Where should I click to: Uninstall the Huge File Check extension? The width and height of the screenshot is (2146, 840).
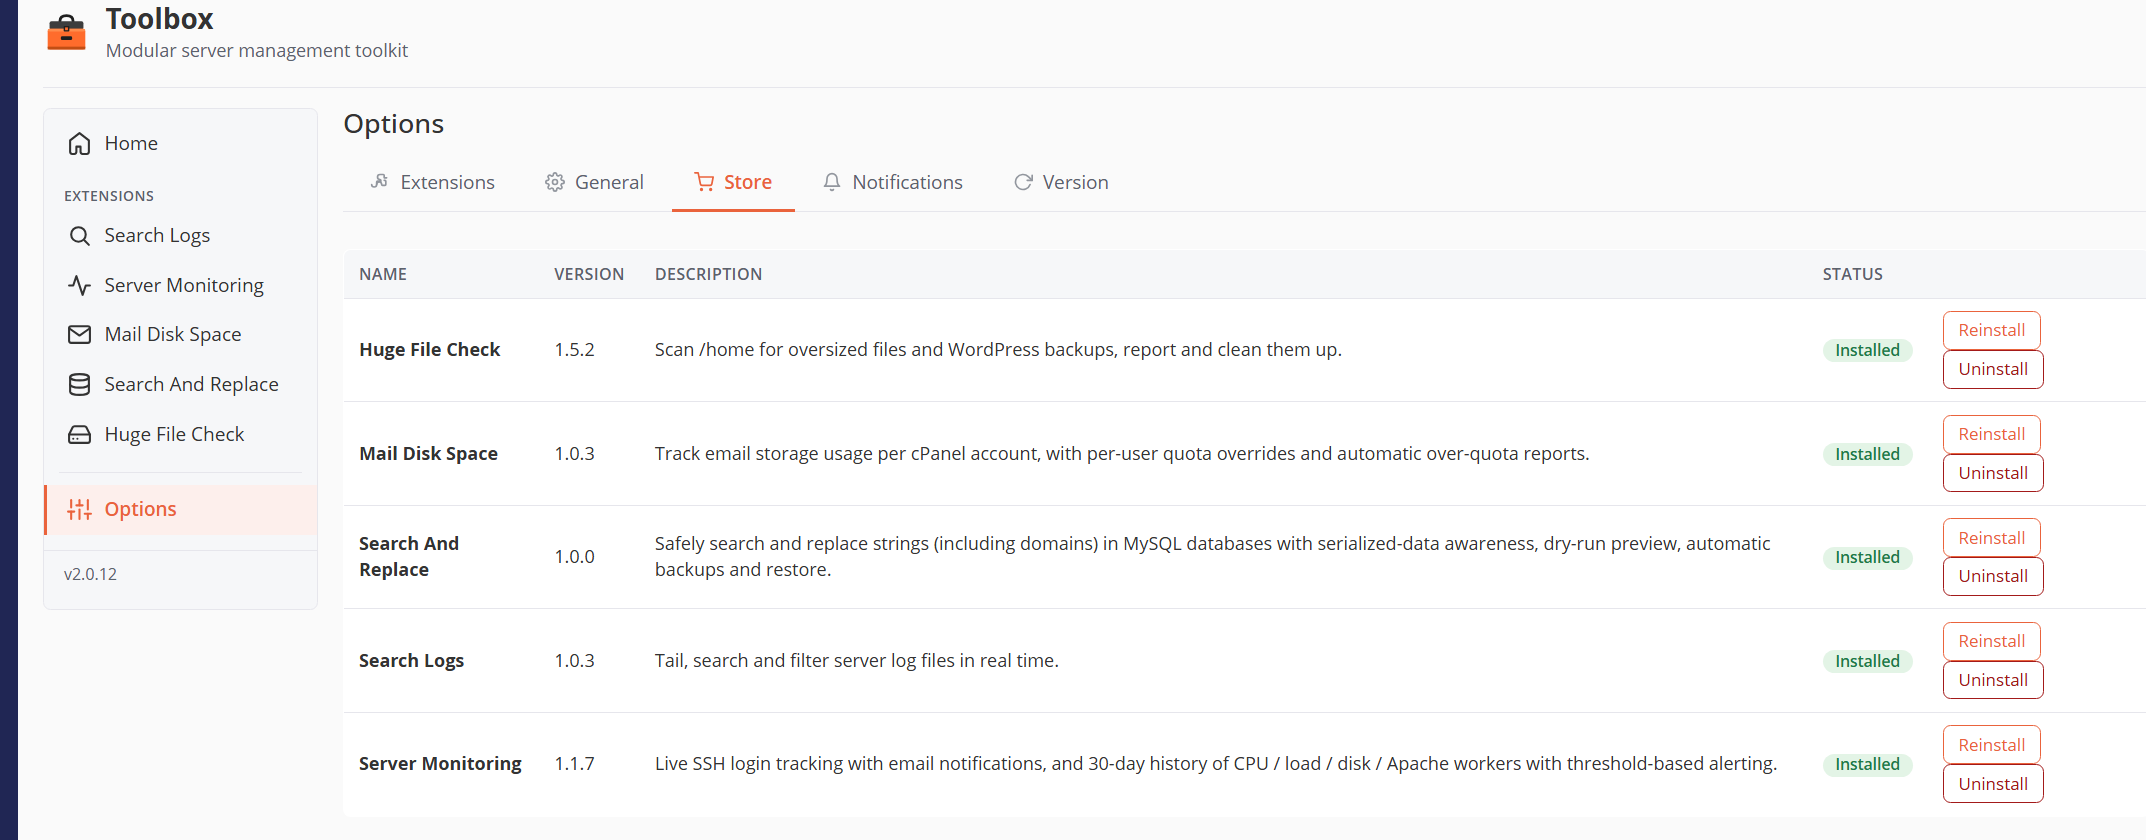[x=1993, y=370]
